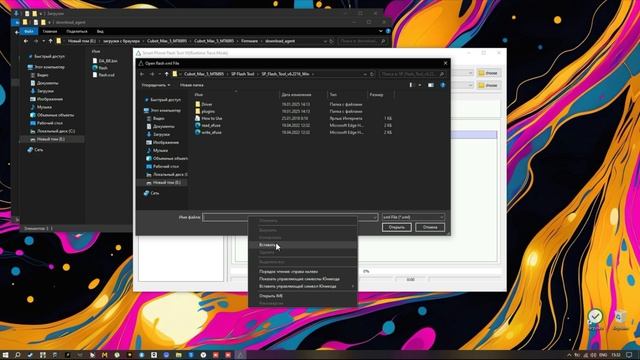Viewport: 640px width, 360px height.
Task: Open Рабочий стол in Open dialog sidebar
Action: [x=162, y=167]
